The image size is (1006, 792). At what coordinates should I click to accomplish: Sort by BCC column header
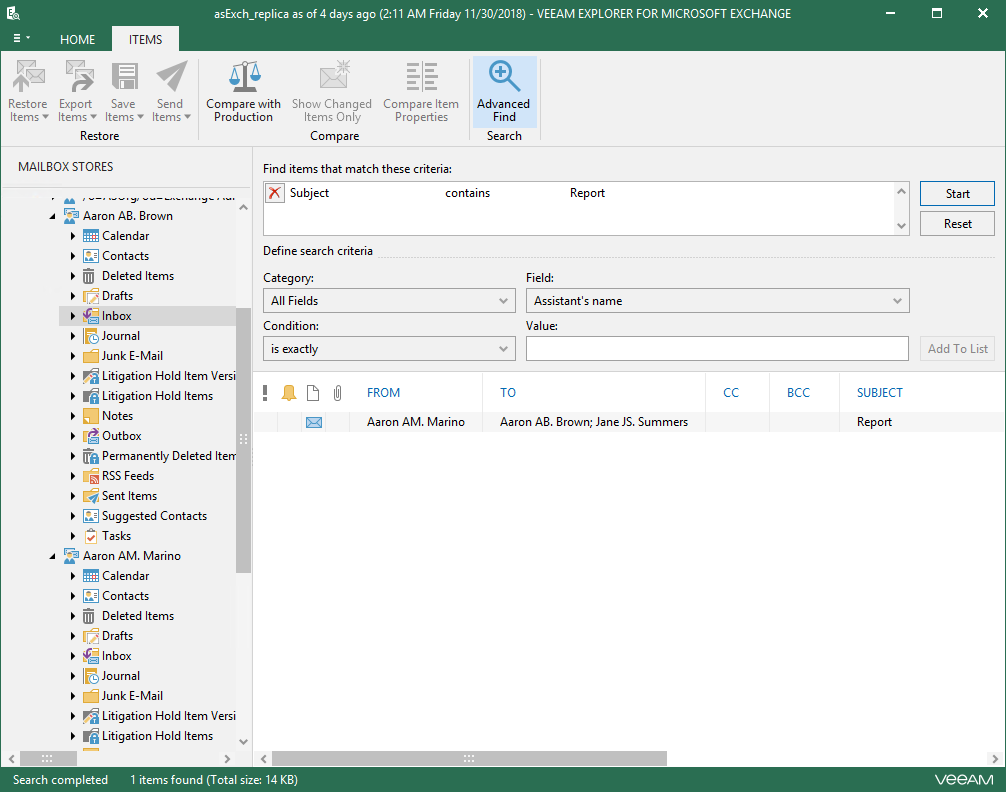(x=798, y=393)
